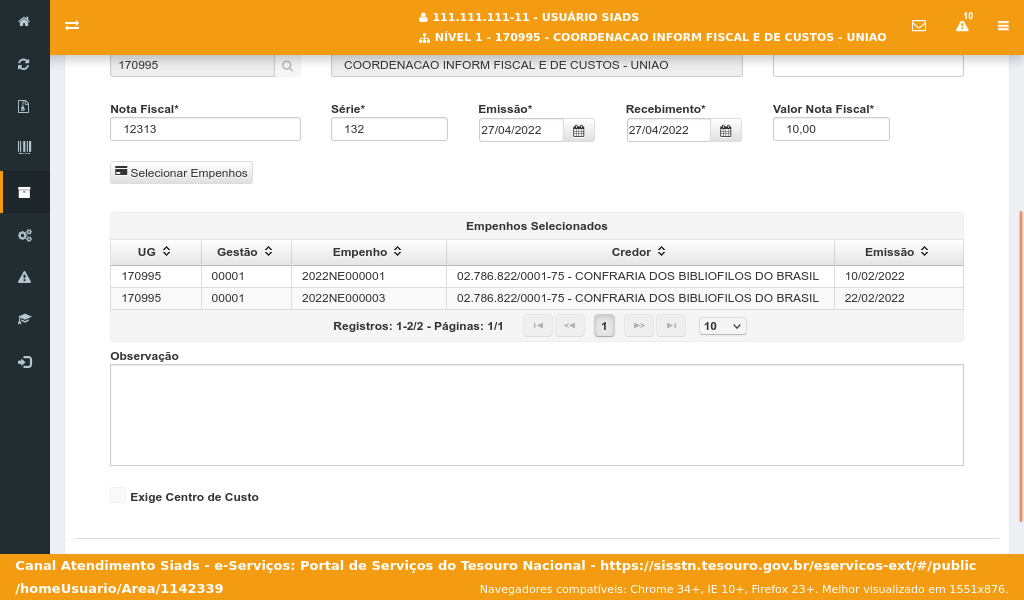The height and width of the screenshot is (600, 1024).
Task: Open the envelope messages icon
Action: (x=919, y=25)
